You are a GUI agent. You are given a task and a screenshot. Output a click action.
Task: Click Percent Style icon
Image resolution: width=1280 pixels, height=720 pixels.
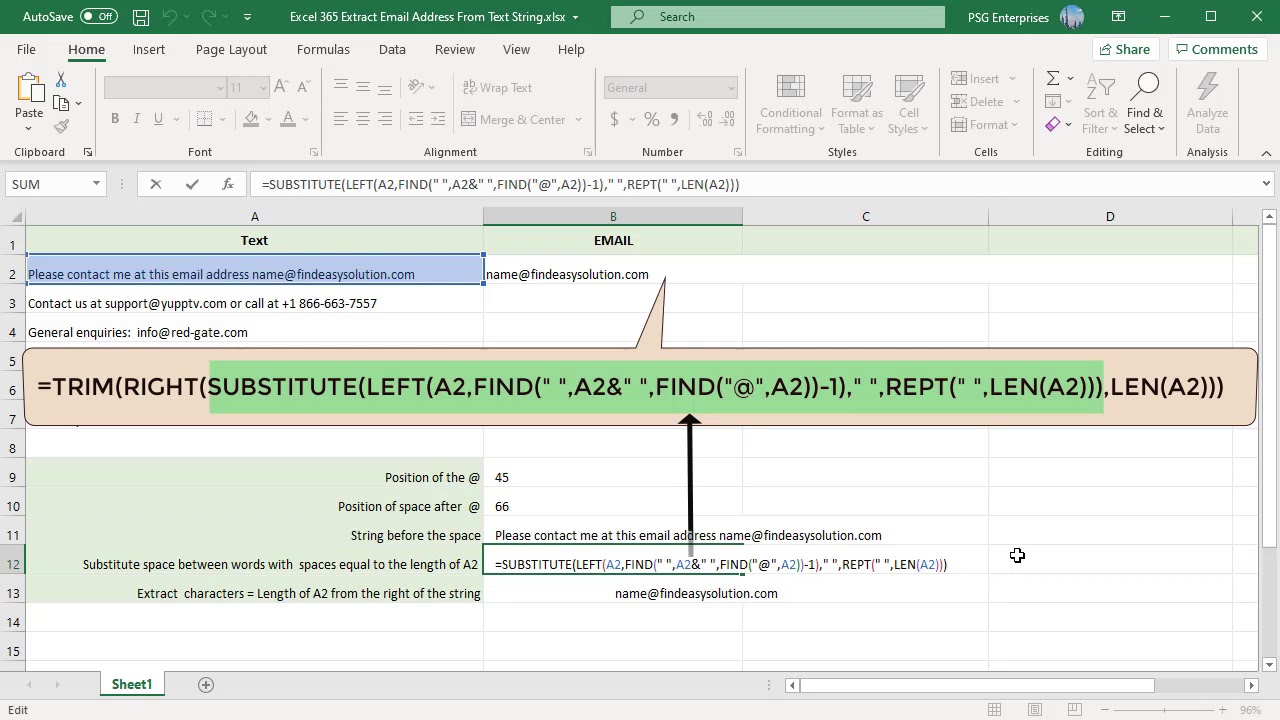[x=652, y=119]
